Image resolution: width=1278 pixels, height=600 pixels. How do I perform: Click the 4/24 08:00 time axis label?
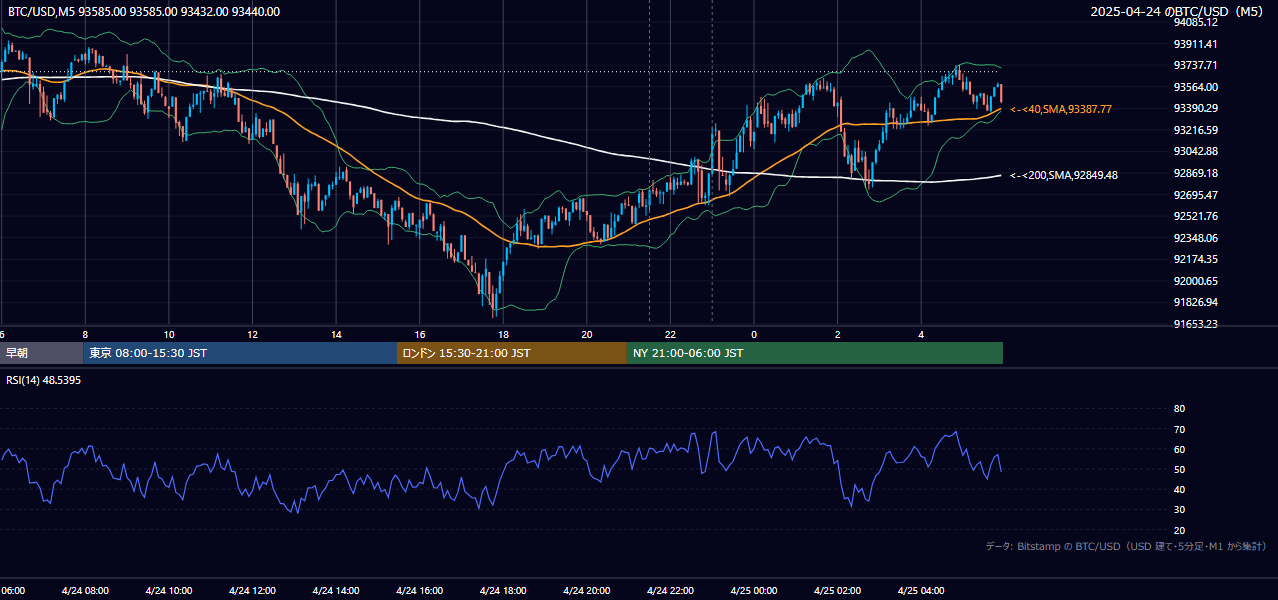[85, 591]
